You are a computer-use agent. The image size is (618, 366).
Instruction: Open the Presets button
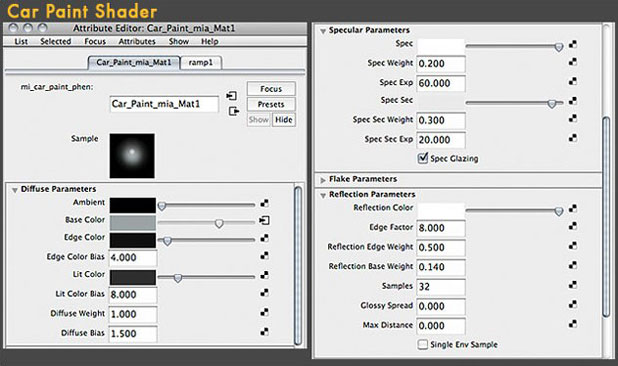coord(271,104)
